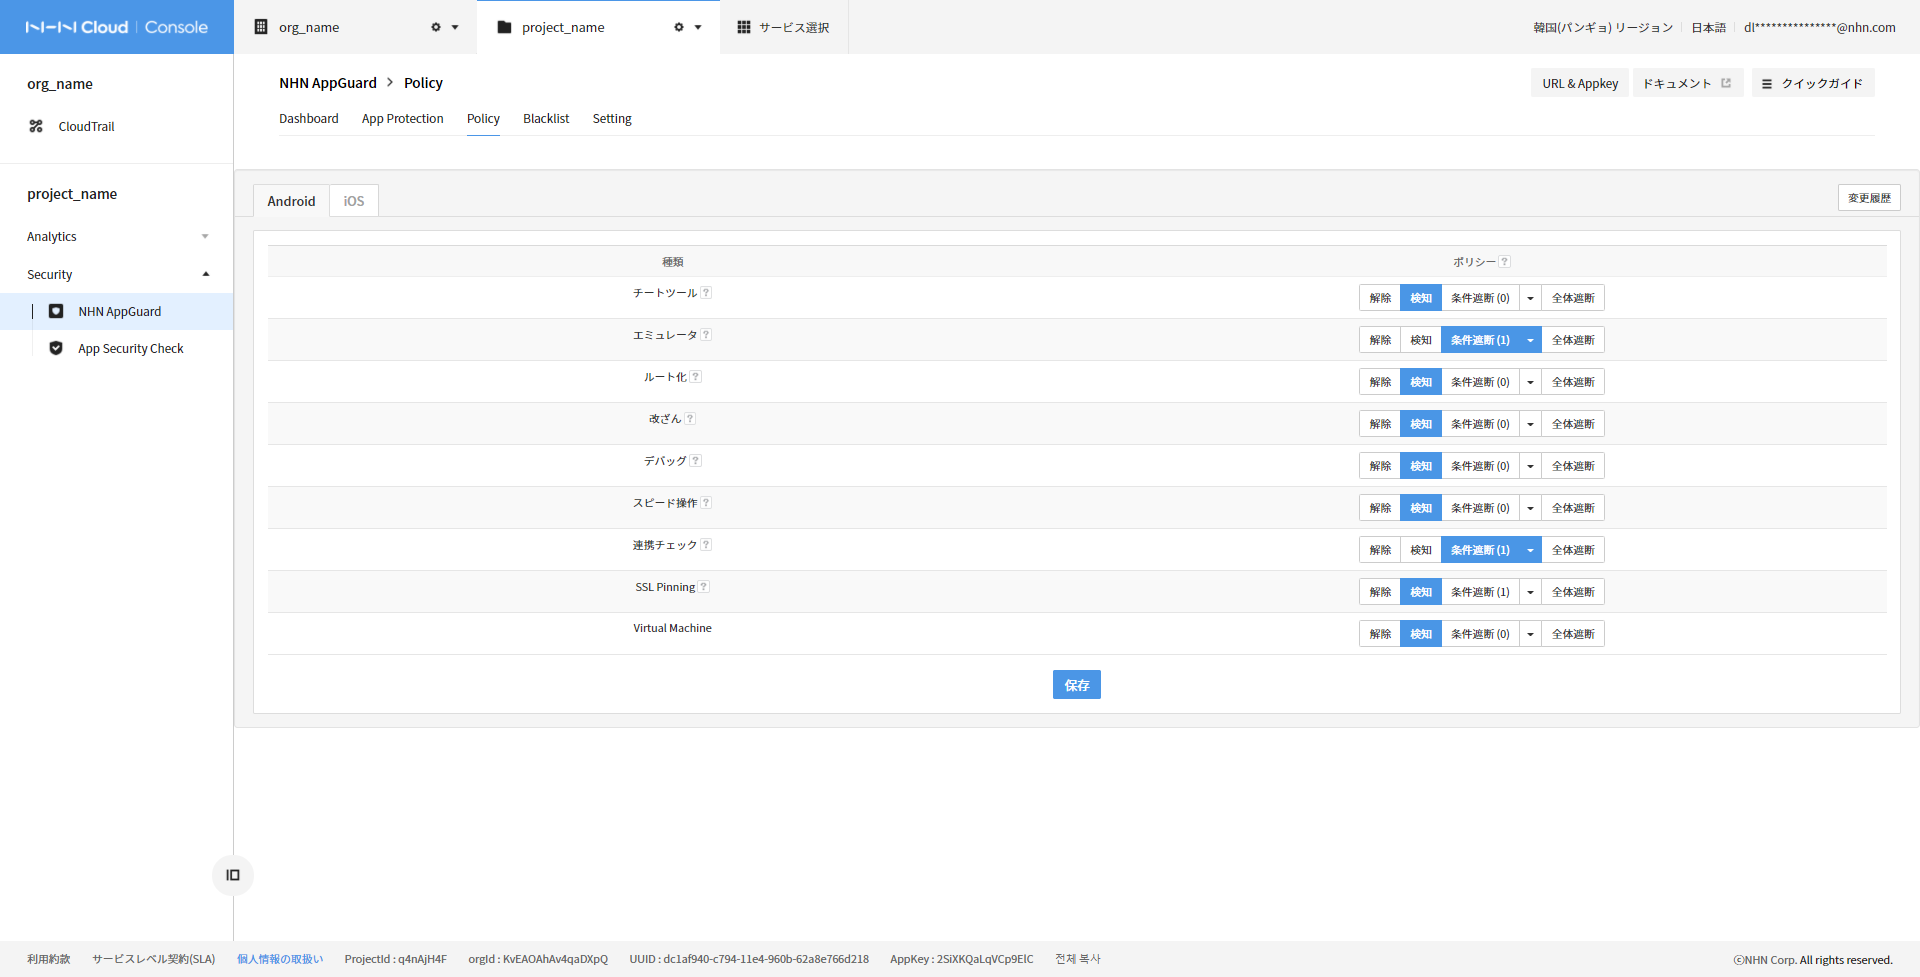Open 条件遮断 dropdown arrow for チートツール
The width and height of the screenshot is (1920, 977).
point(1530,298)
